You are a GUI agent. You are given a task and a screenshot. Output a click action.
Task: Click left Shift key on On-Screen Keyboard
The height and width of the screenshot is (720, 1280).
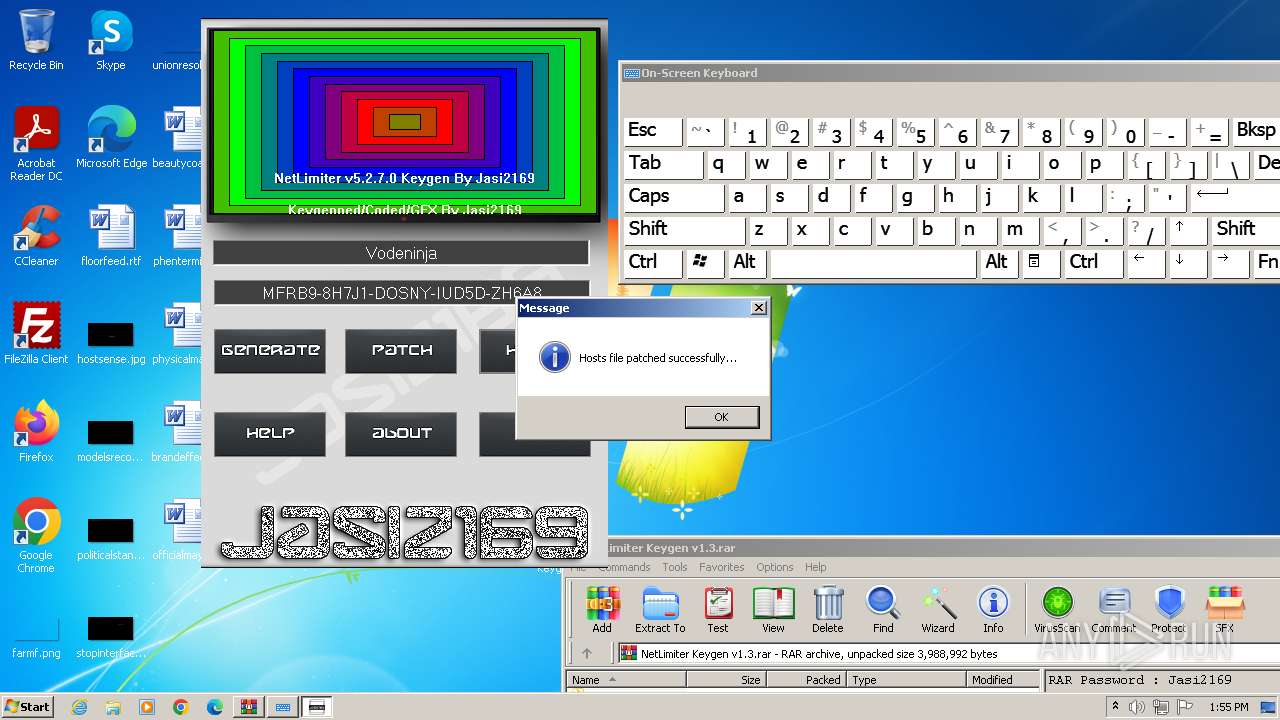coord(685,229)
